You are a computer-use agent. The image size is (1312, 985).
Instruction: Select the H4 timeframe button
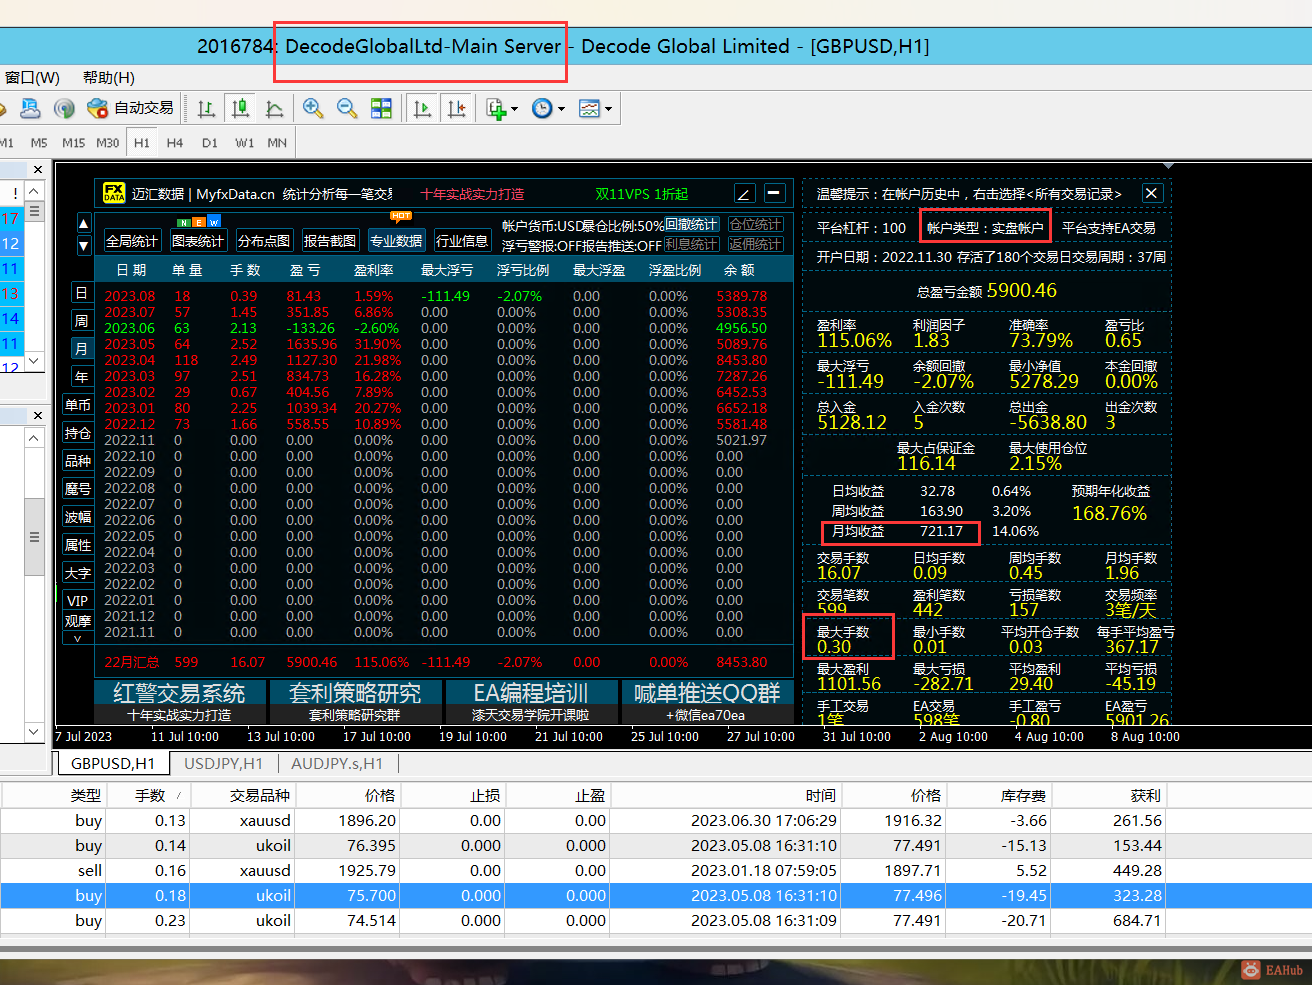tap(175, 143)
